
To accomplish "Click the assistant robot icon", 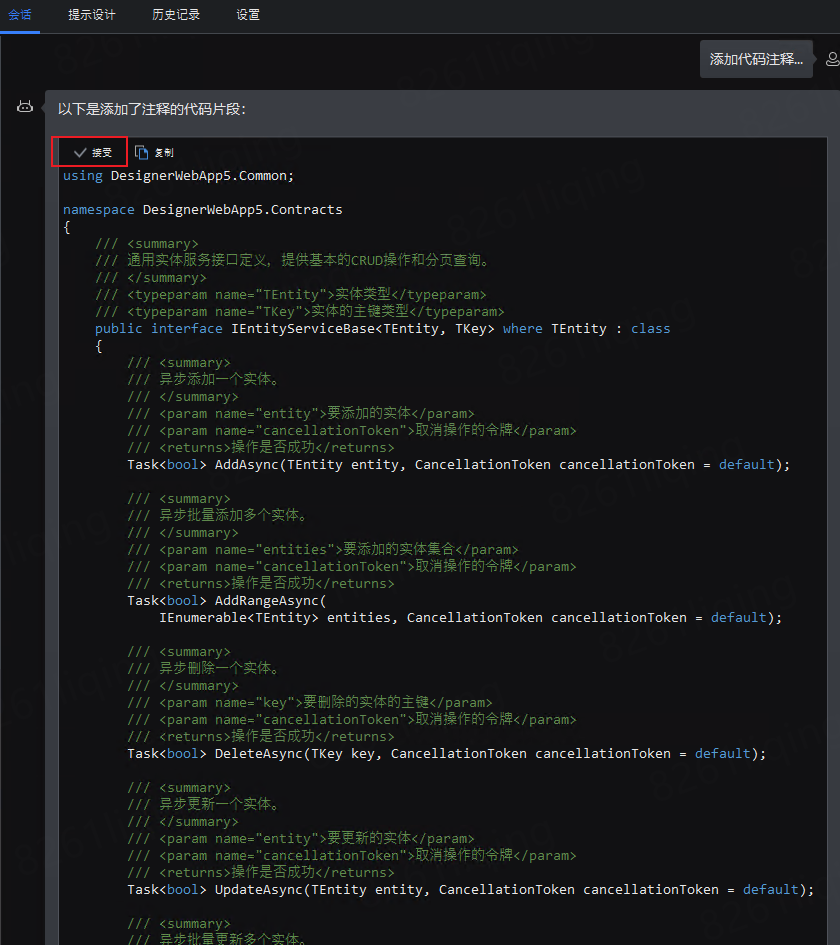I will pyautogui.click(x=25, y=107).
